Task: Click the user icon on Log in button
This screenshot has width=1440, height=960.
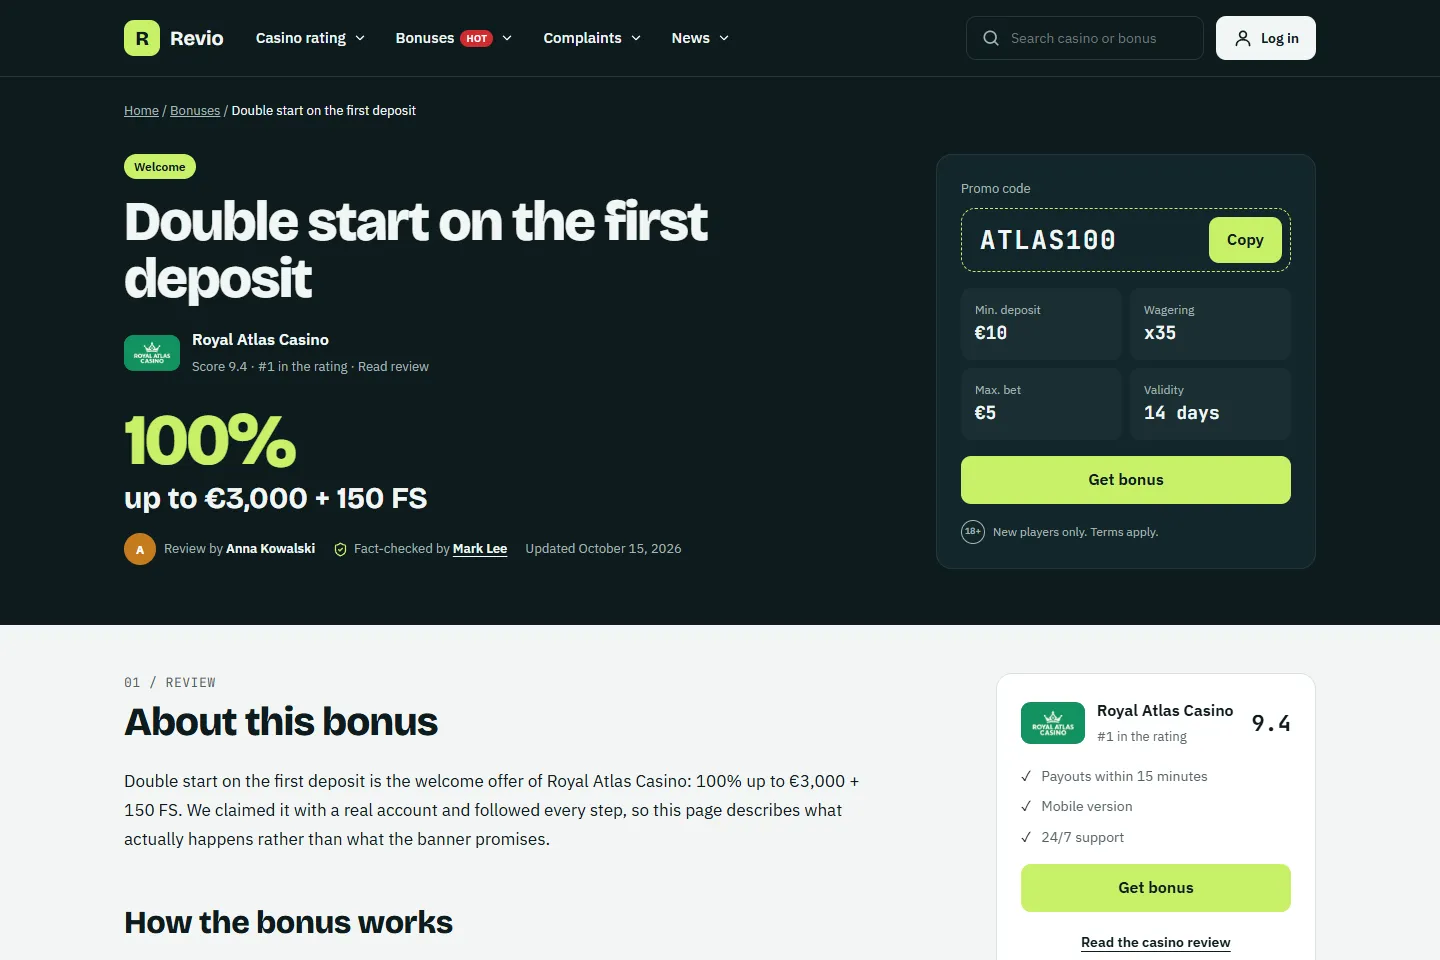Action: click(1243, 38)
